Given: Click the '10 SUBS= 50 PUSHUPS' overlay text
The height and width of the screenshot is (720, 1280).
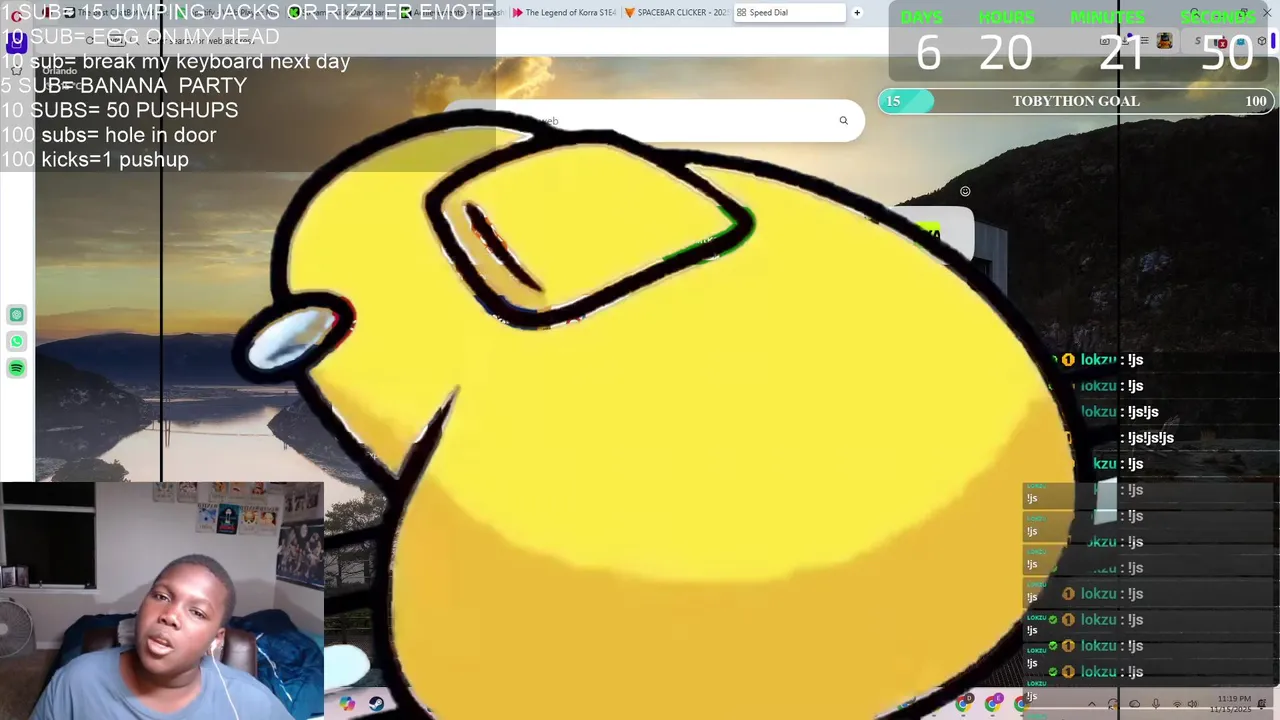Looking at the screenshot, I should tap(119, 110).
